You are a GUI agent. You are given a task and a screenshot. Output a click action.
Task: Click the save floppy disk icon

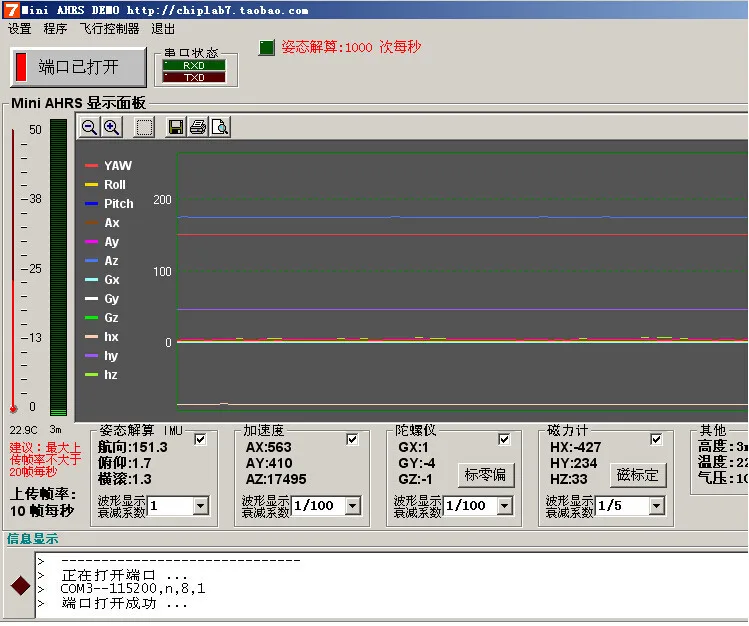click(176, 127)
